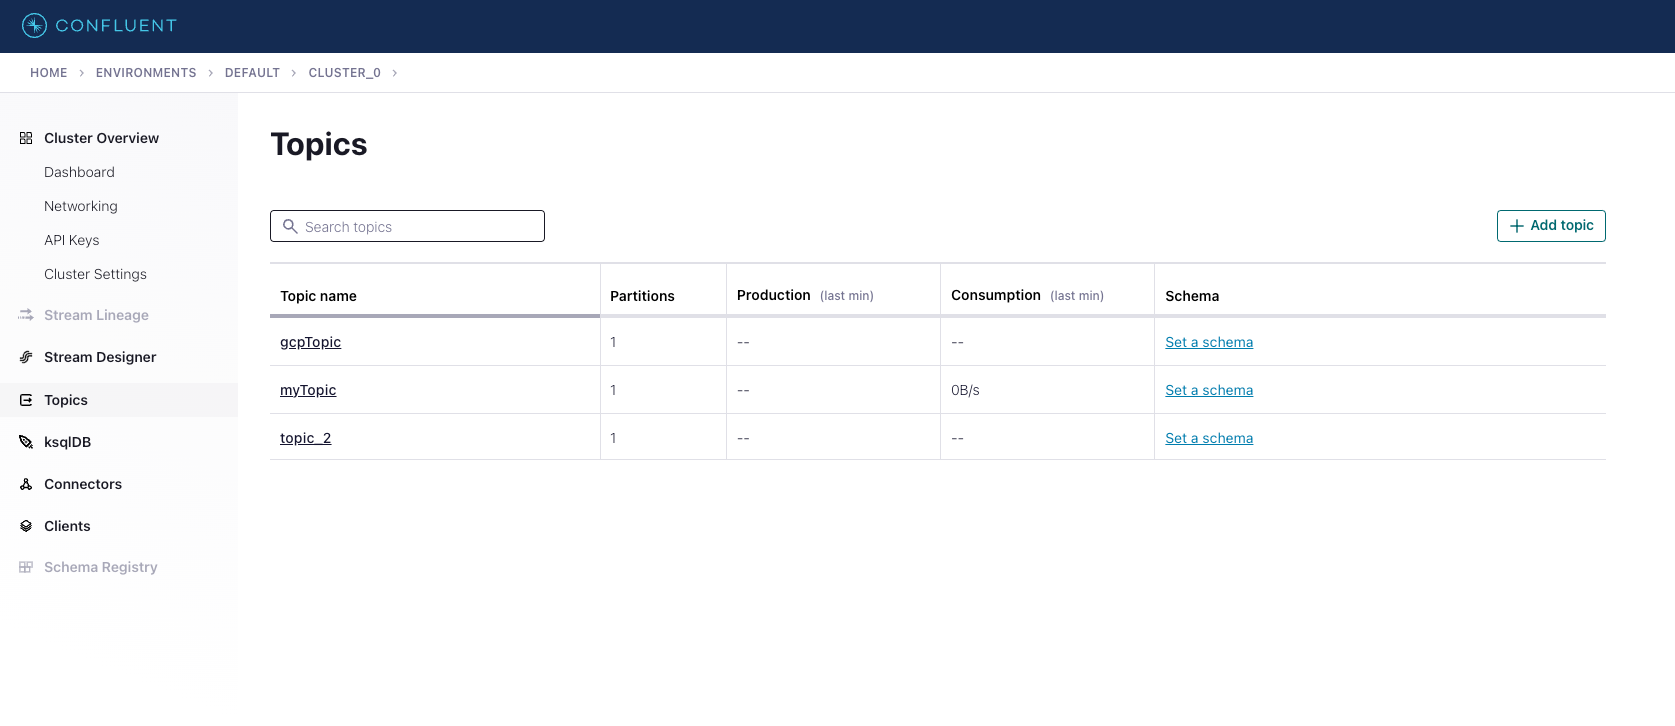Click the Schema Registry icon
Viewport: 1675px width, 726px height.
click(x=26, y=567)
